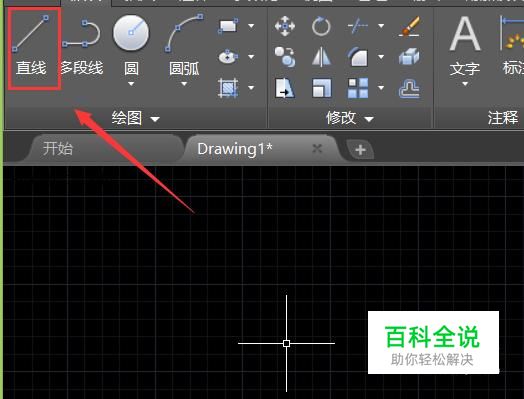Select the Array tool icon
The image size is (524, 399).
(358, 88)
